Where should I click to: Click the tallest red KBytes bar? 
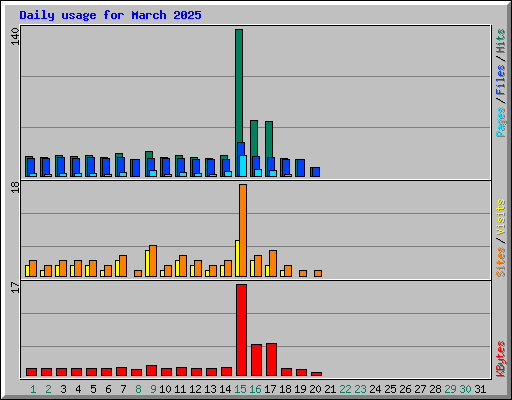(241, 330)
